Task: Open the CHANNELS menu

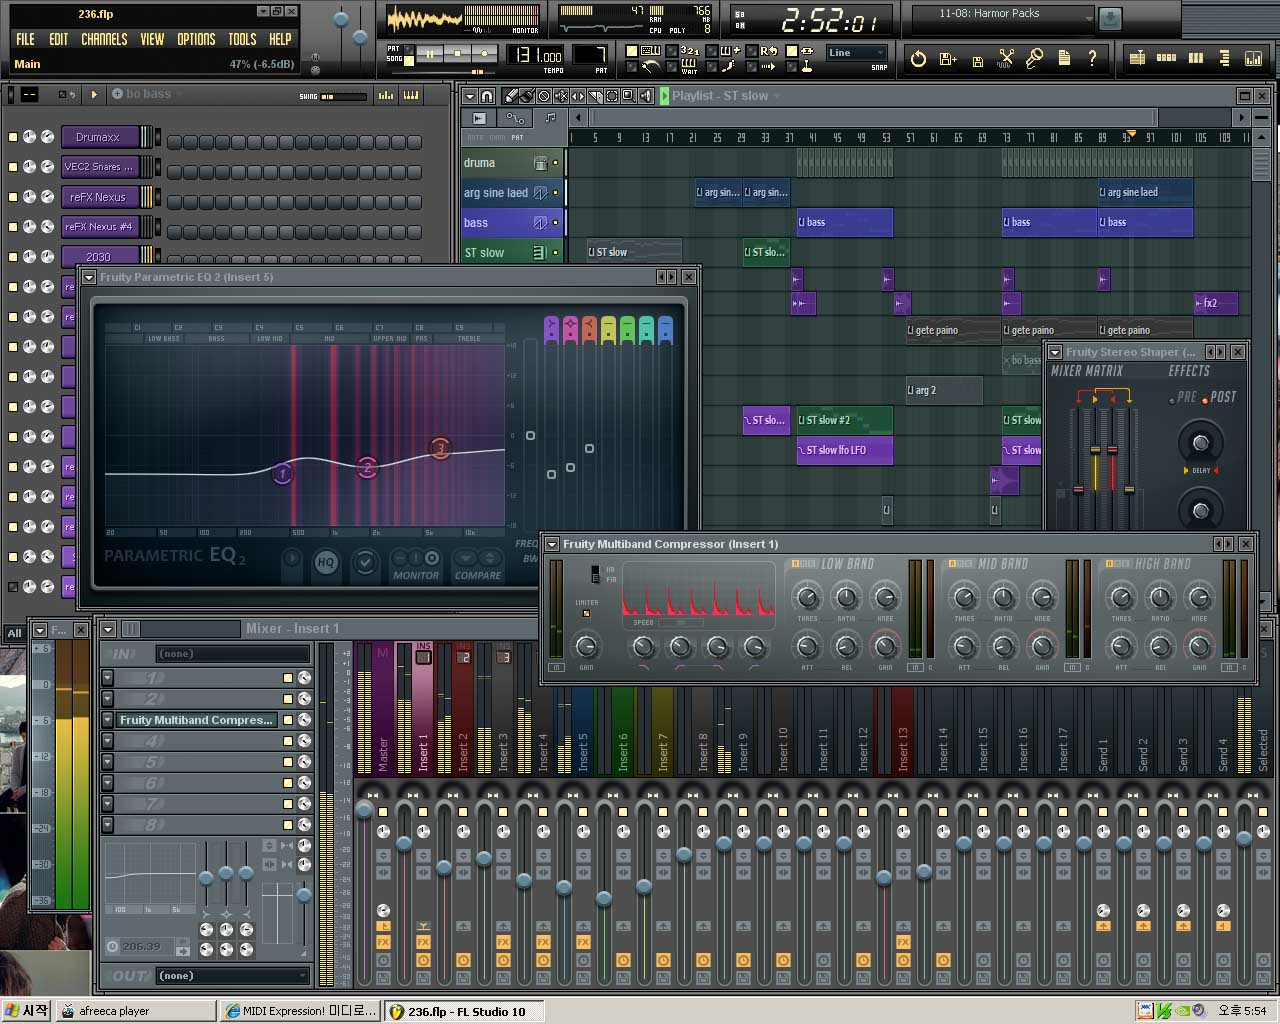Action: coord(104,39)
